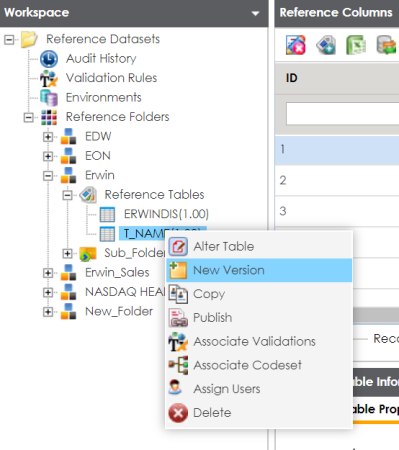Expand the EON folder
The height and width of the screenshot is (450, 399).
48,156
